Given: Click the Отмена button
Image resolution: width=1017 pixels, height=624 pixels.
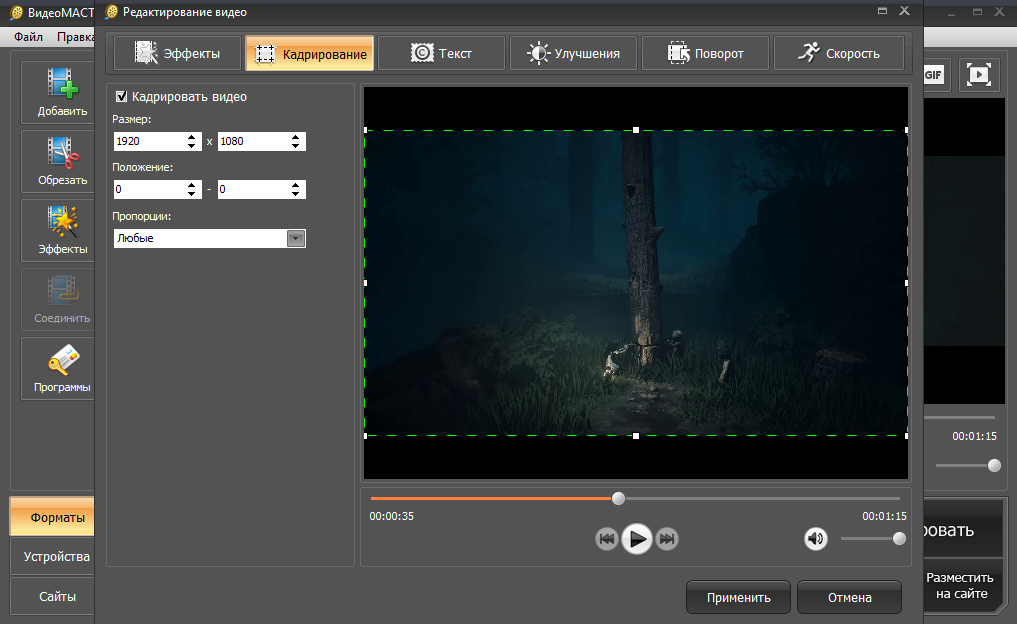Looking at the screenshot, I should (x=850, y=597).
